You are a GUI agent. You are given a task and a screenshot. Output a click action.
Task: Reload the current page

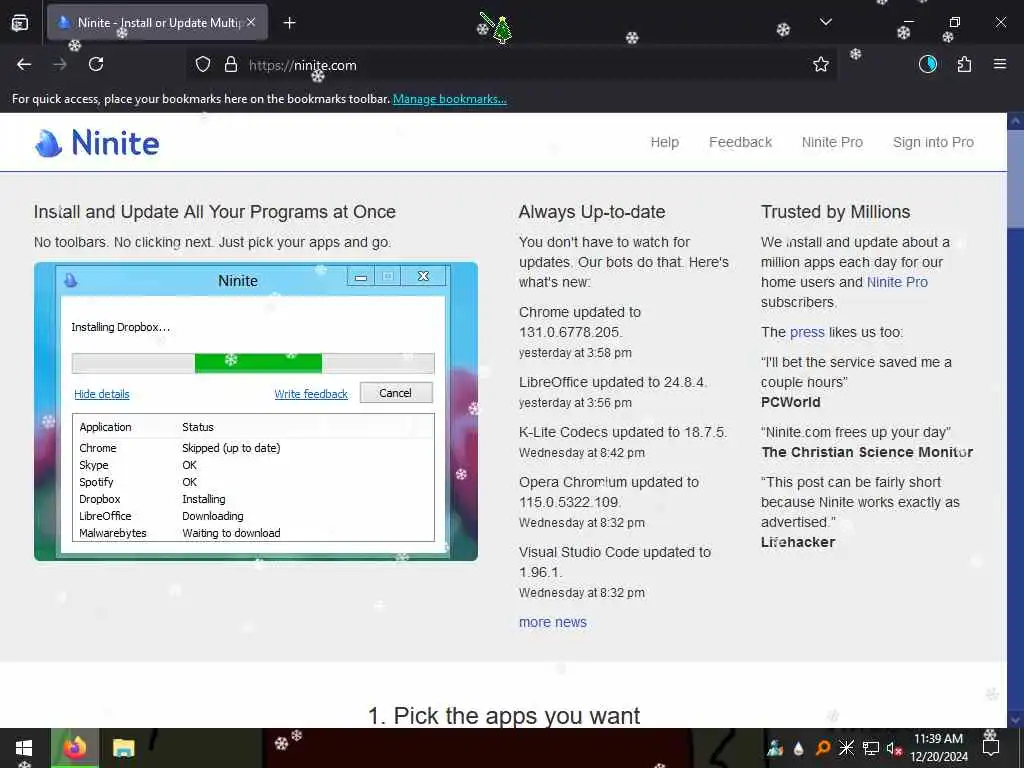click(96, 64)
